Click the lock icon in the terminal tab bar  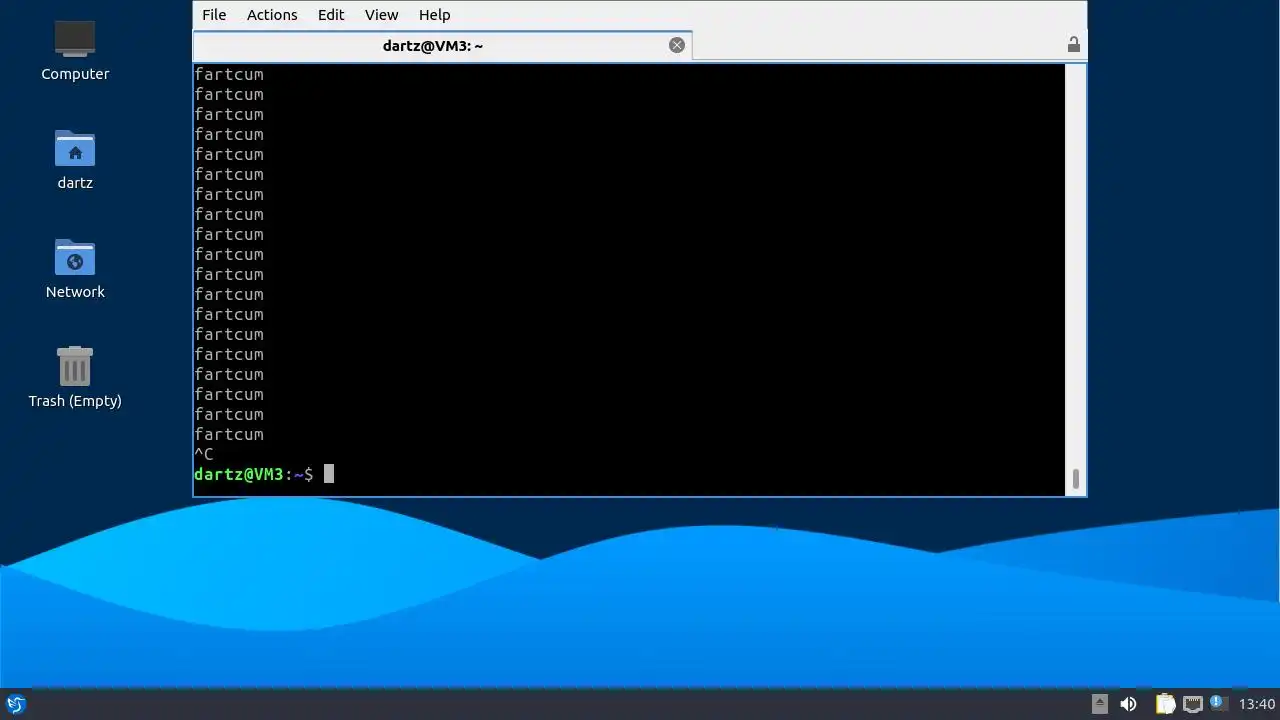coord(1073,45)
